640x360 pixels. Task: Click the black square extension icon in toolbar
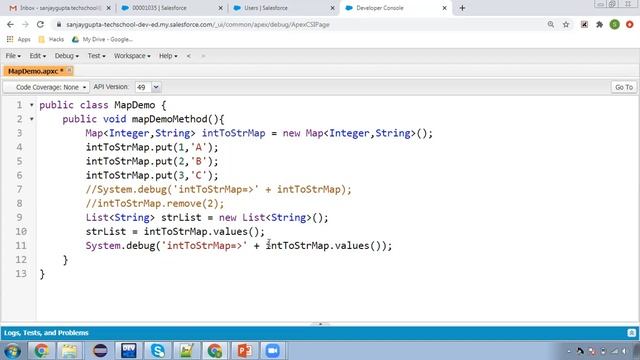pos(584,24)
